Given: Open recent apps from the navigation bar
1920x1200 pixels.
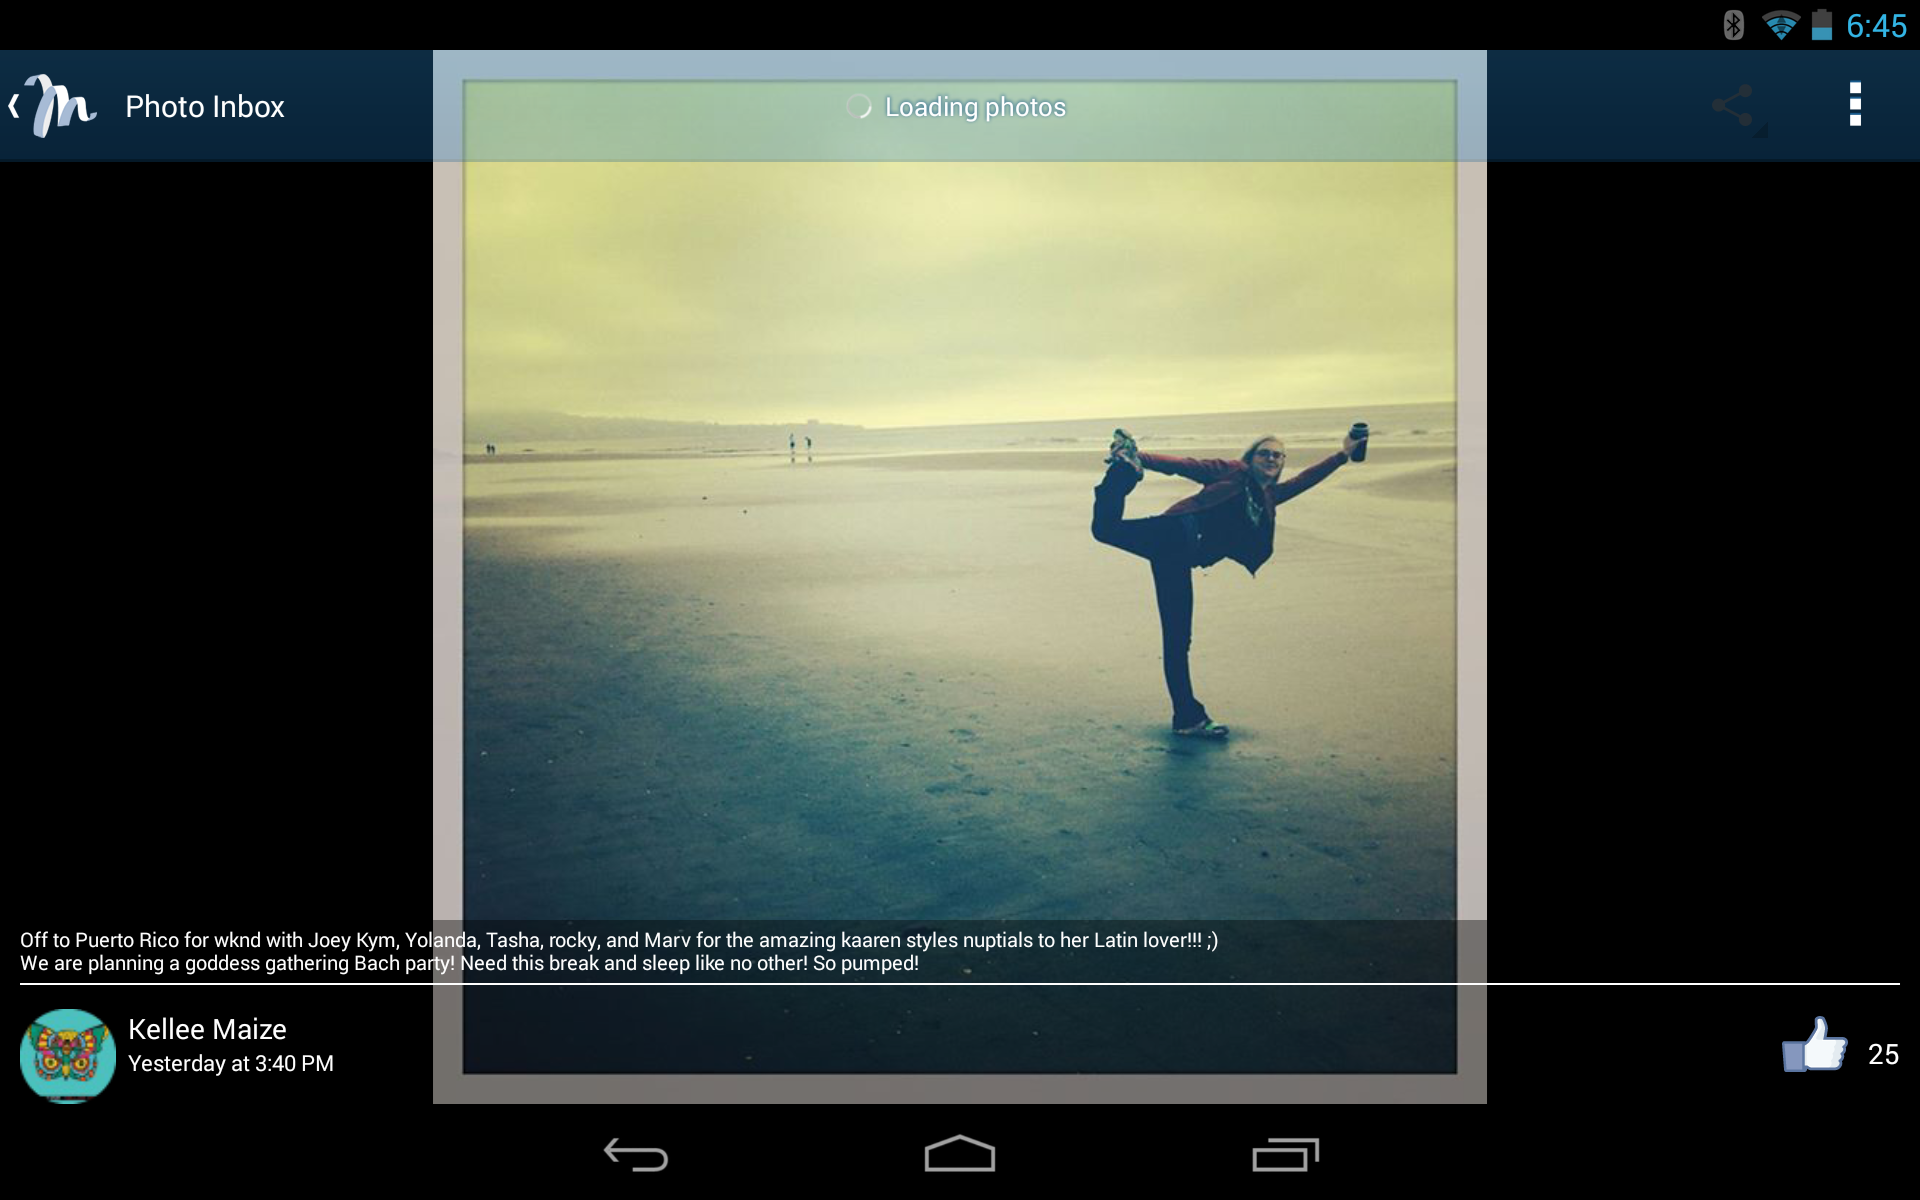Looking at the screenshot, I should tap(1285, 1155).
